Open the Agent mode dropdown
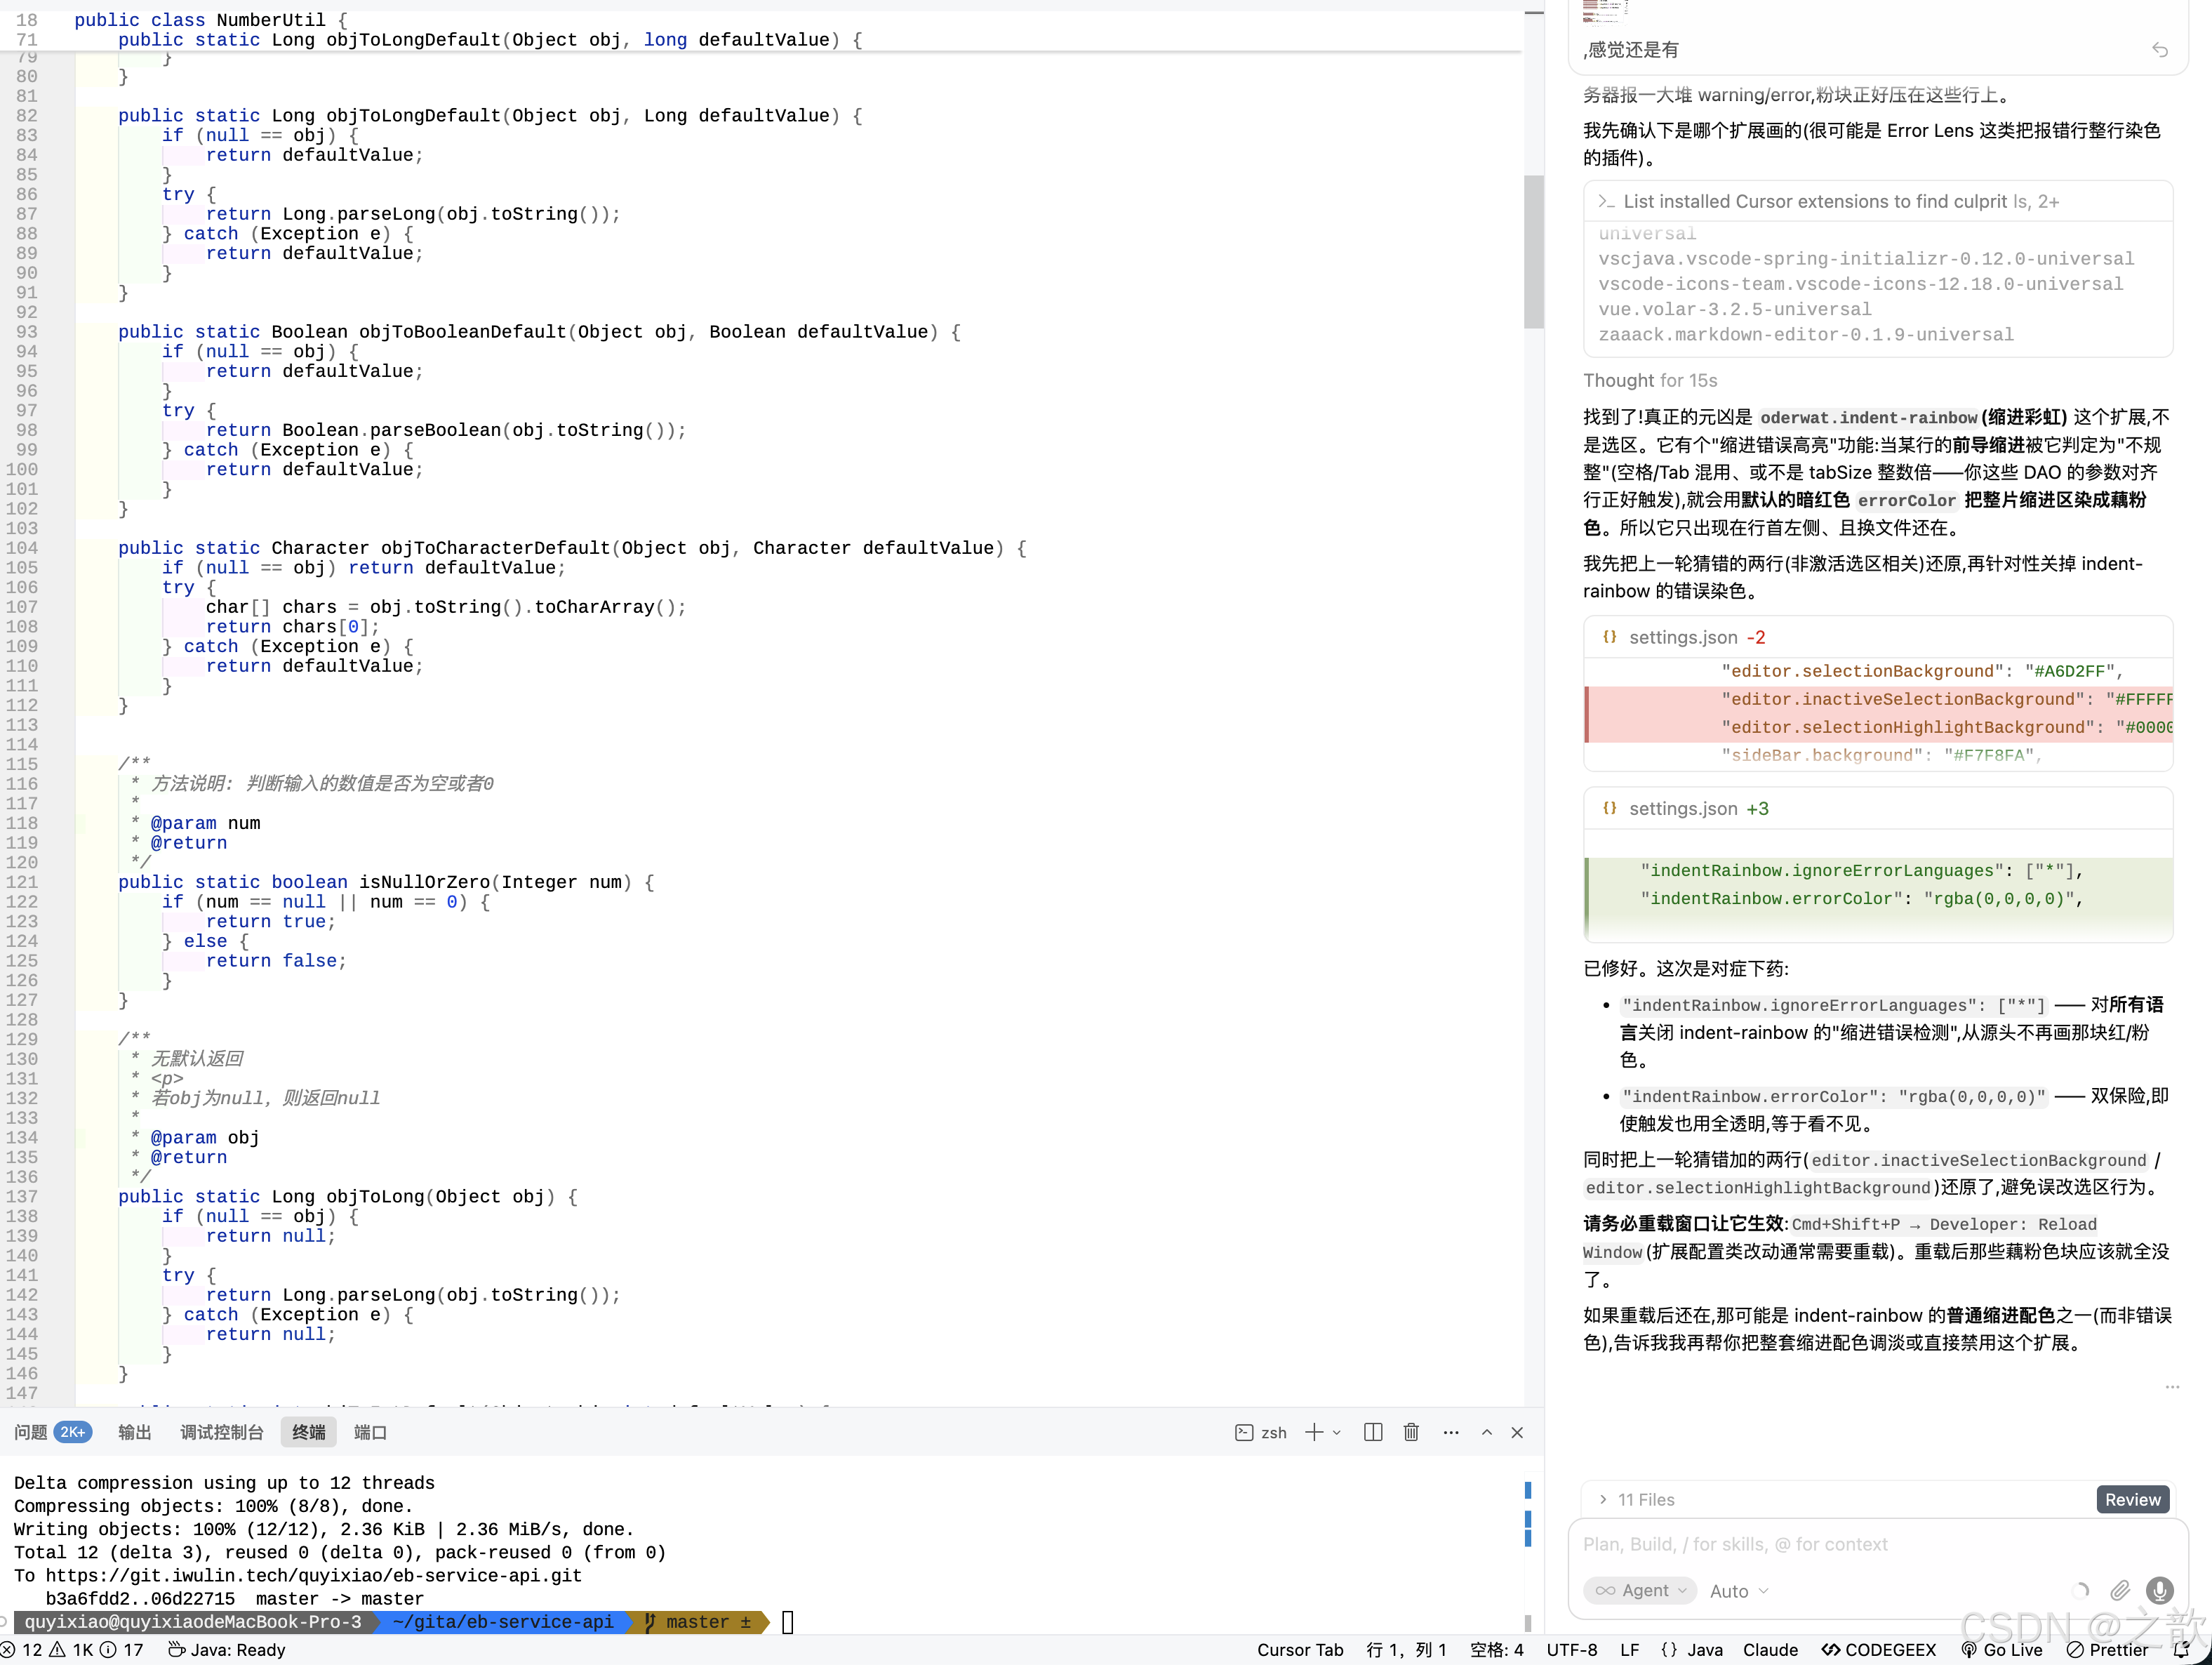The width and height of the screenshot is (2212, 1665). tap(1640, 1590)
